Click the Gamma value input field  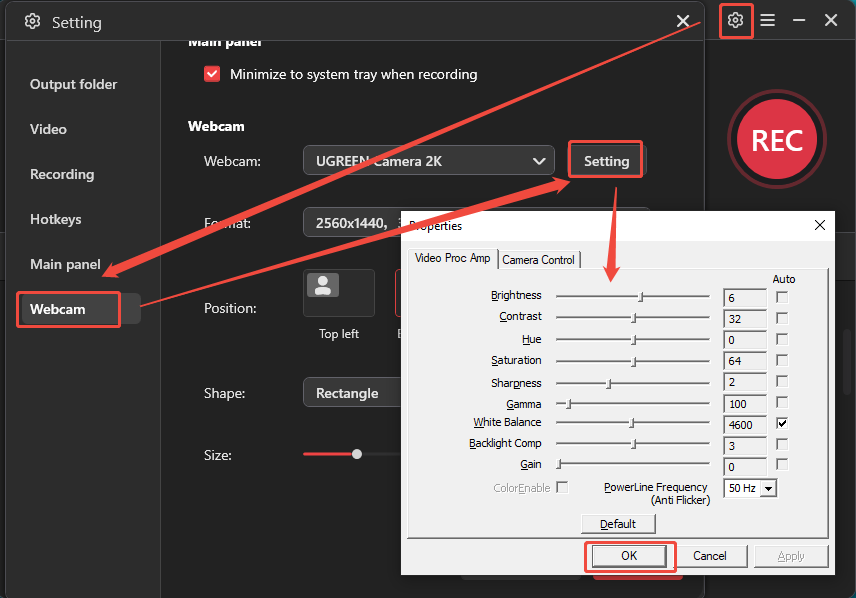point(744,403)
